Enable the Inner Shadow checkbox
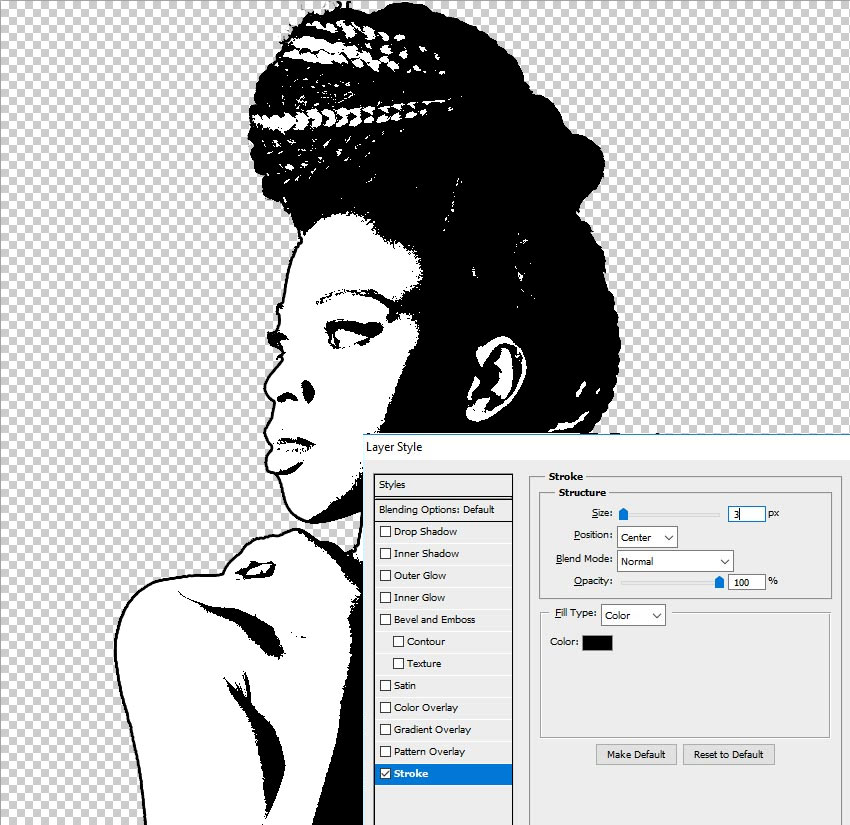Screen dimensions: 850x825 click(385, 553)
